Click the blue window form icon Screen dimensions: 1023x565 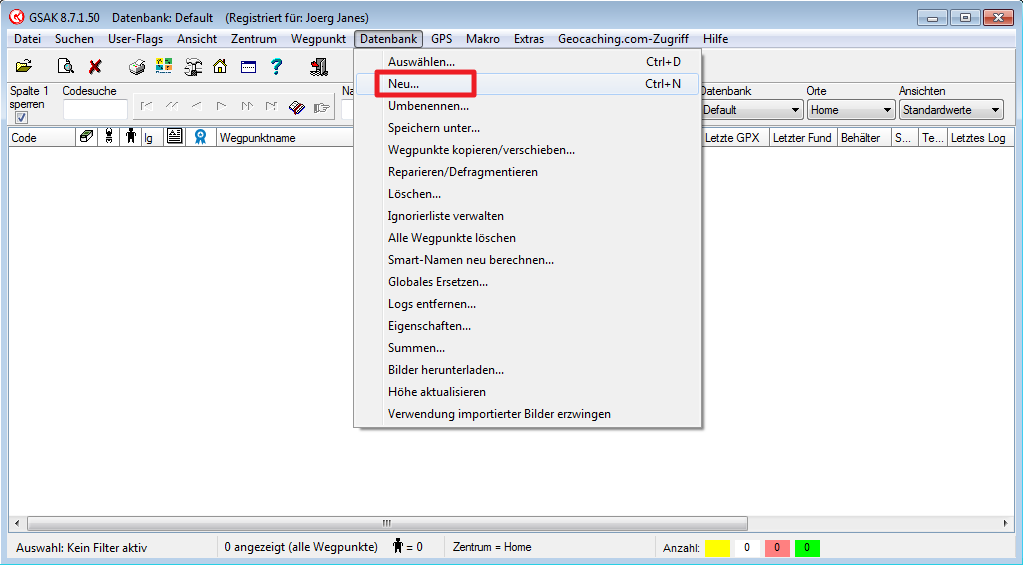tap(248, 66)
